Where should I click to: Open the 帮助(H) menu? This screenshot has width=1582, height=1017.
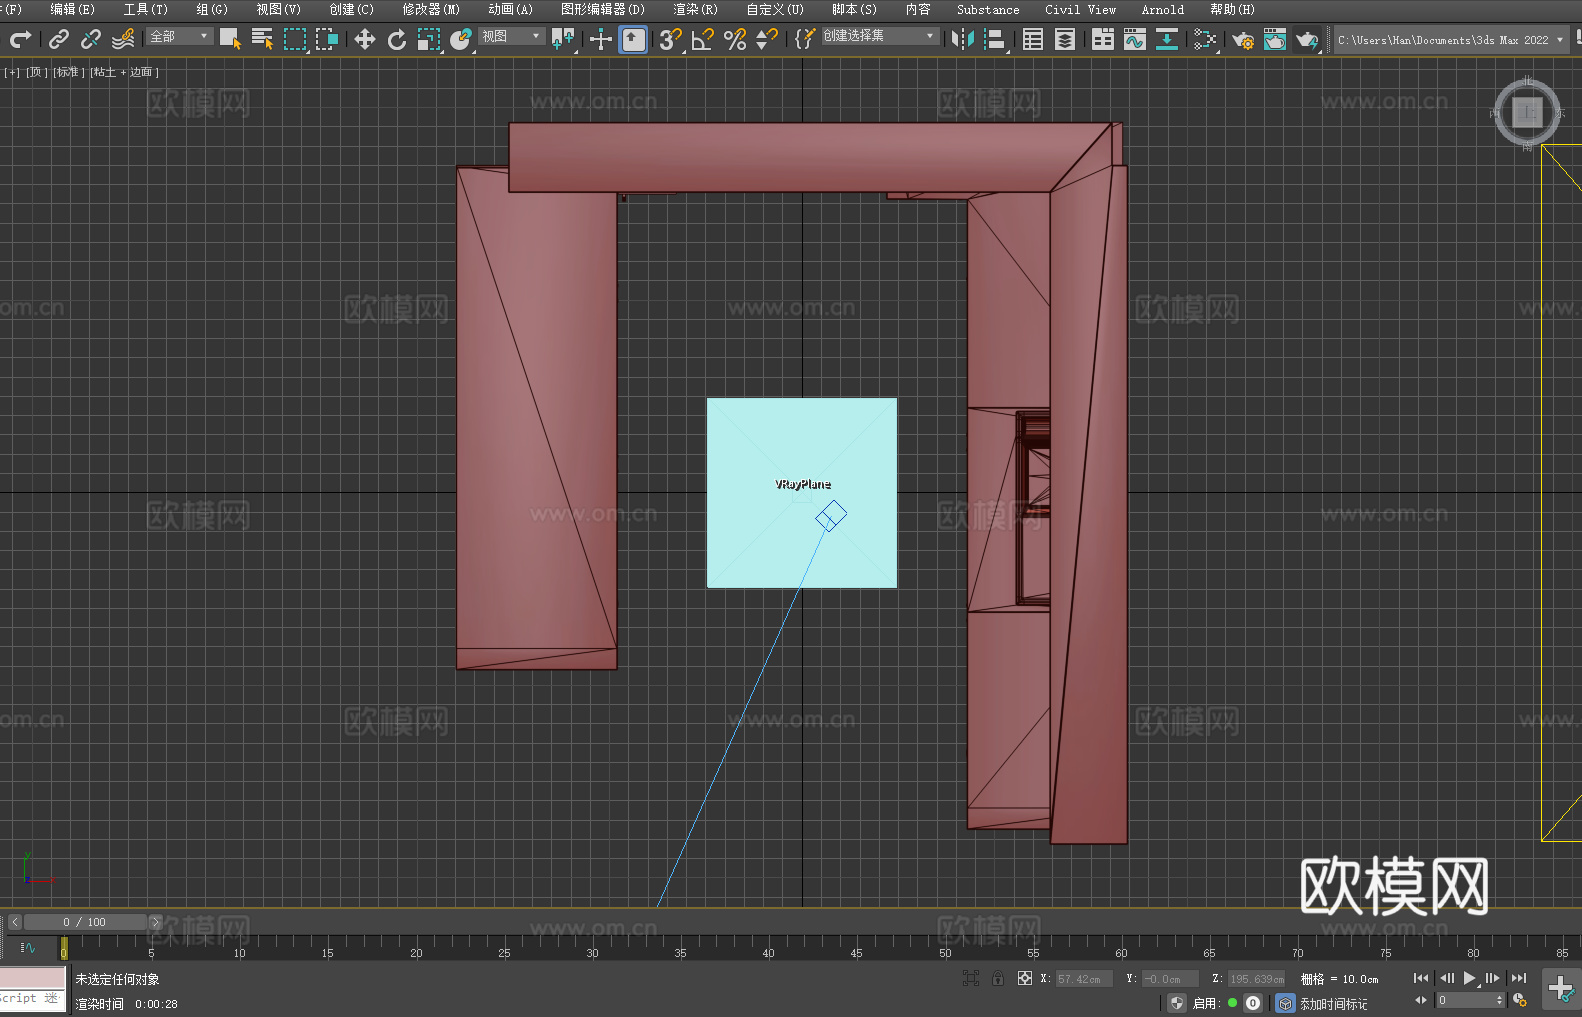point(1232,9)
